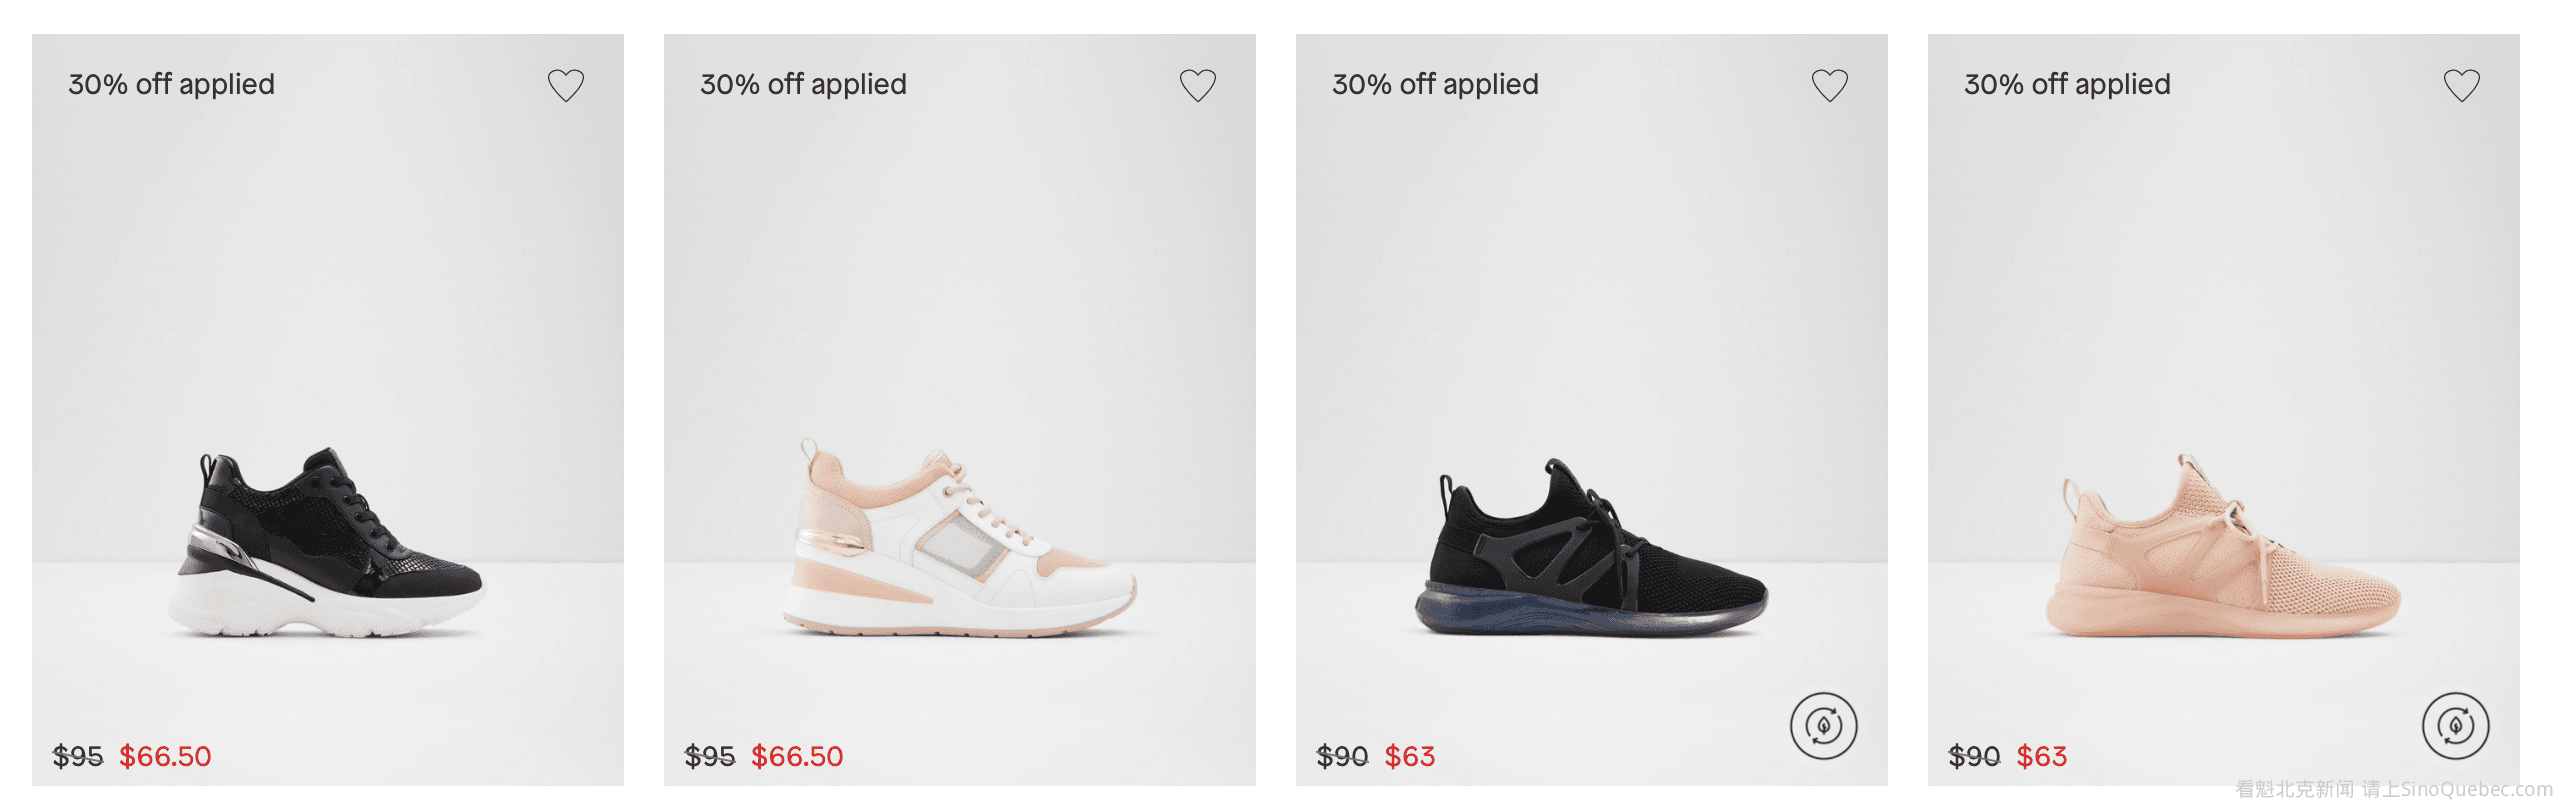Viewport: 2560px width, 806px height.
Task: Click "30% off applied" label on black wedge sneaker
Action: coord(171,84)
